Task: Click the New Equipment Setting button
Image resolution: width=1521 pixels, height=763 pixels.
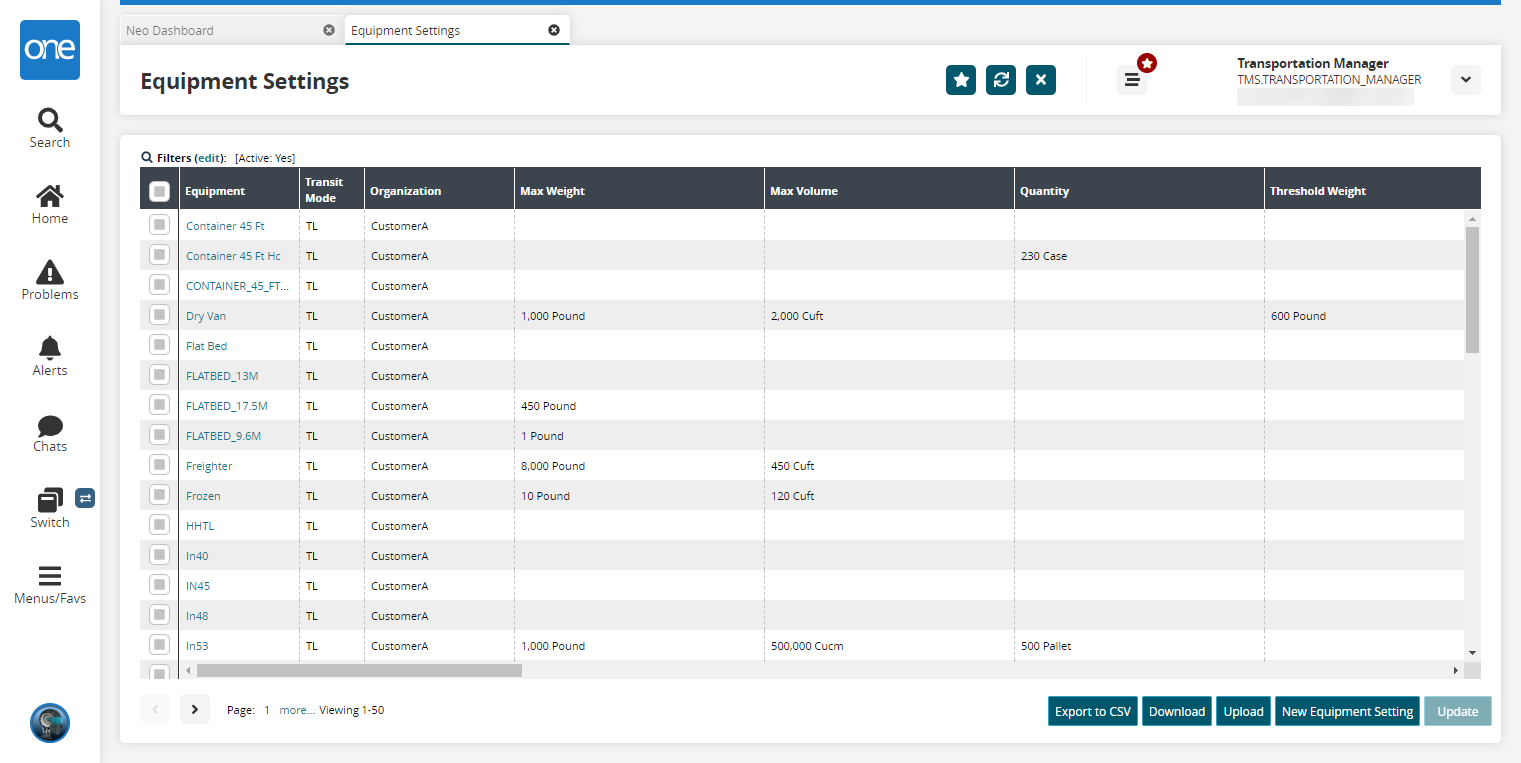Action: [x=1347, y=711]
